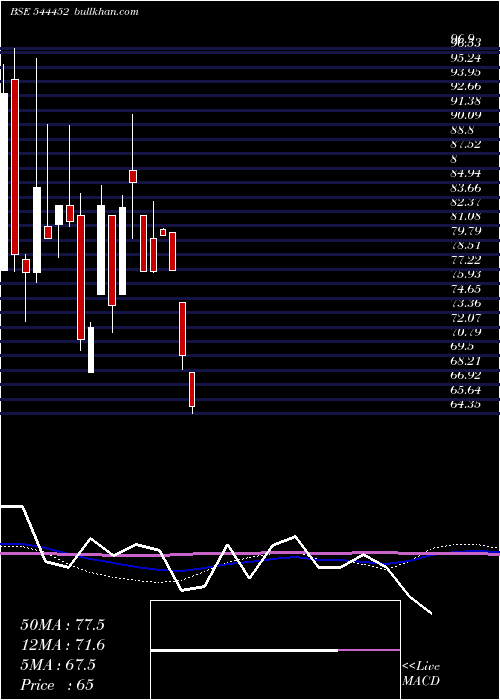
Task: Click the BSE 544452 chart title
Action: [39, 12]
